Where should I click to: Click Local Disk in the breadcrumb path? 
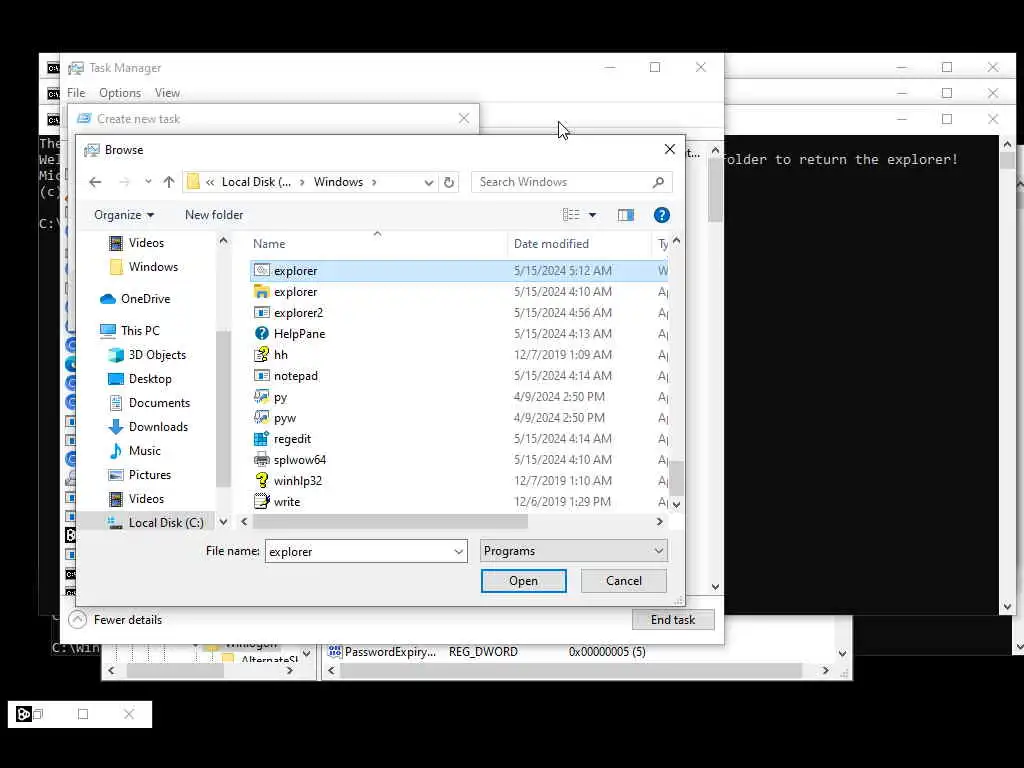[x=256, y=182]
